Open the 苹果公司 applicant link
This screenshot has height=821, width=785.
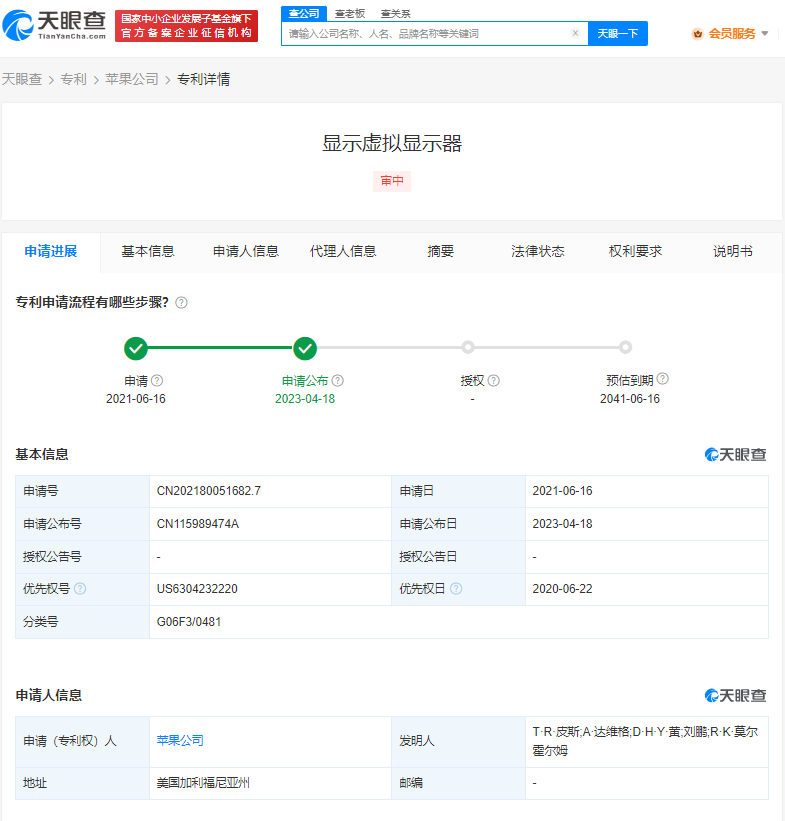(180, 740)
